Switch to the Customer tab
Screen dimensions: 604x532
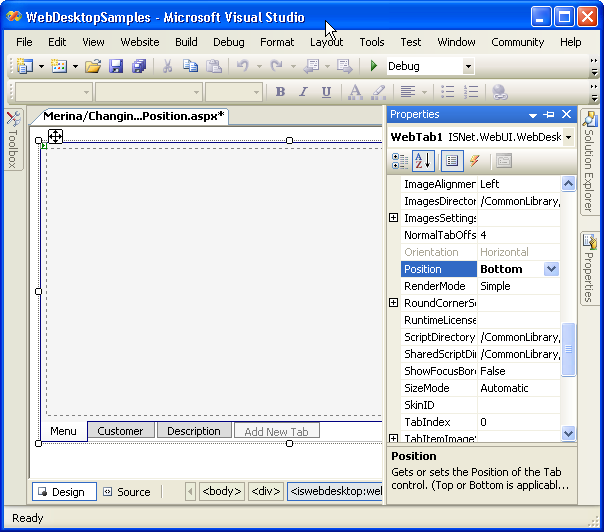tap(120, 431)
